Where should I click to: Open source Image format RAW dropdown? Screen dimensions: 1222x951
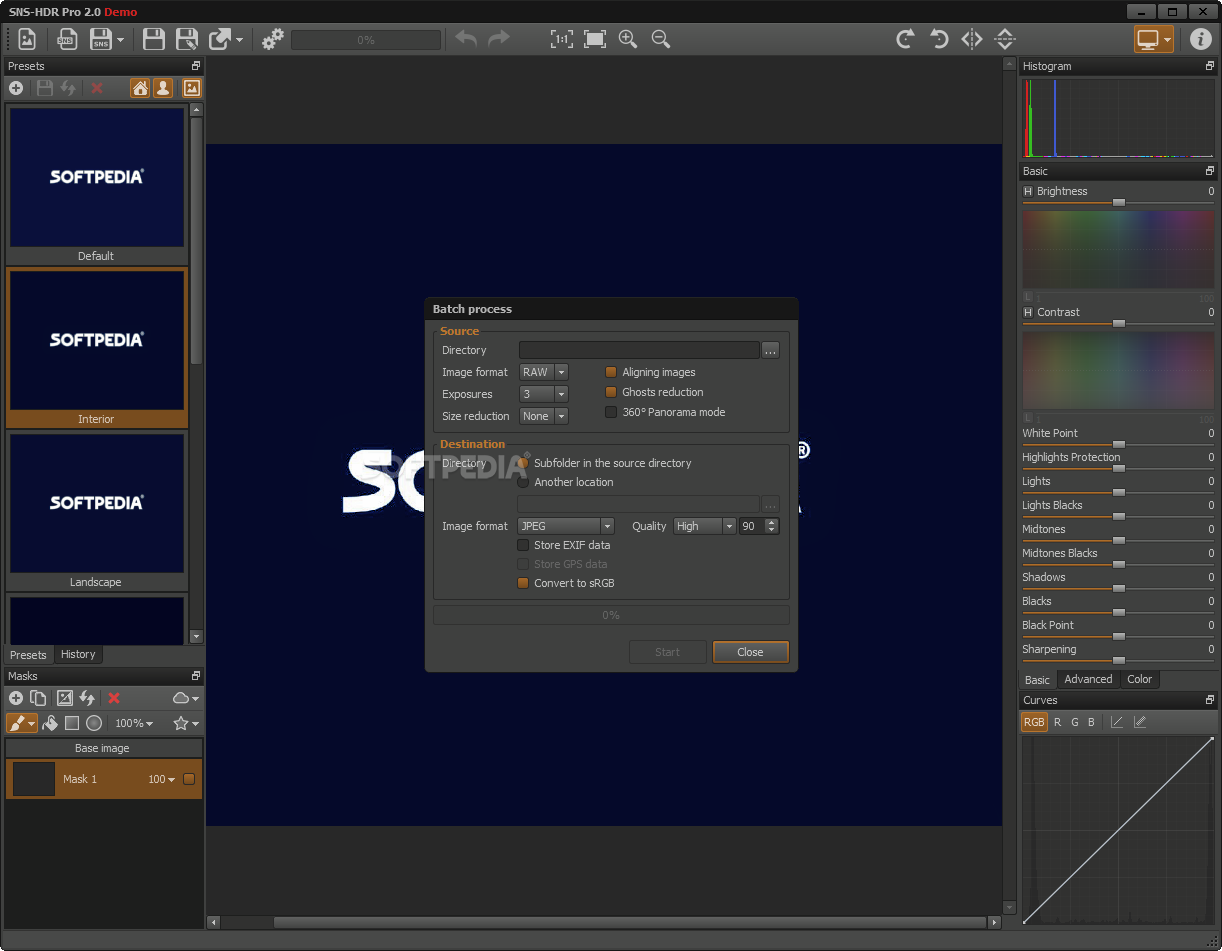click(x=544, y=372)
